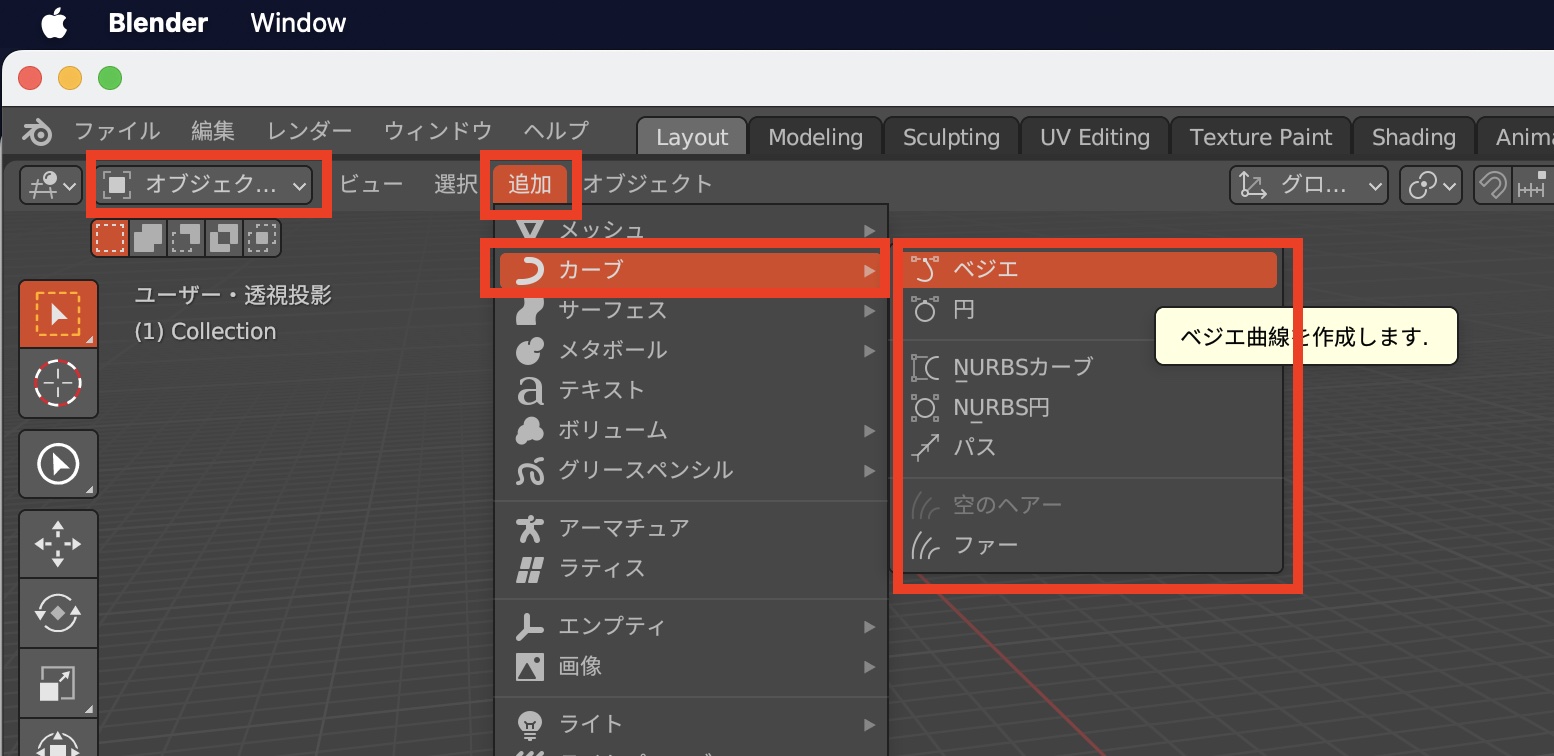This screenshot has height=756, width=1554.
Task: Select the Move tool
Action: coord(58,543)
